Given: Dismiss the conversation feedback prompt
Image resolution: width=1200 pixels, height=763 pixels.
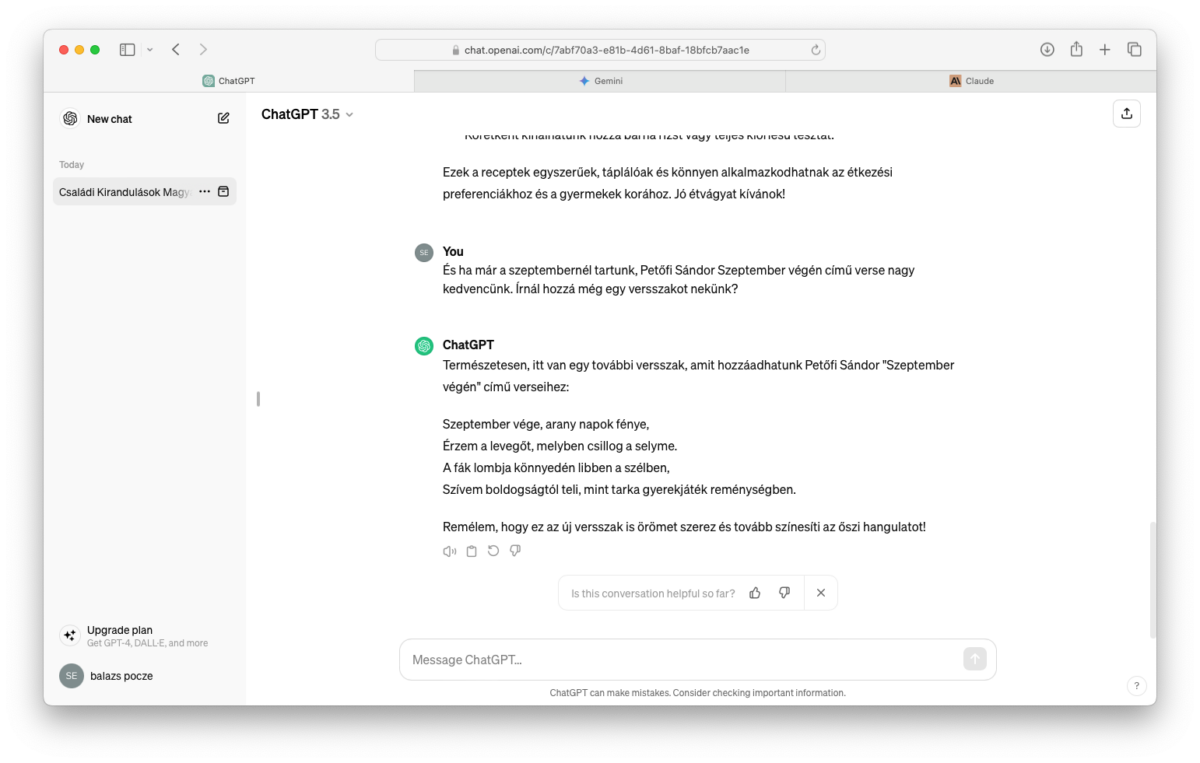Looking at the screenshot, I should [821, 593].
